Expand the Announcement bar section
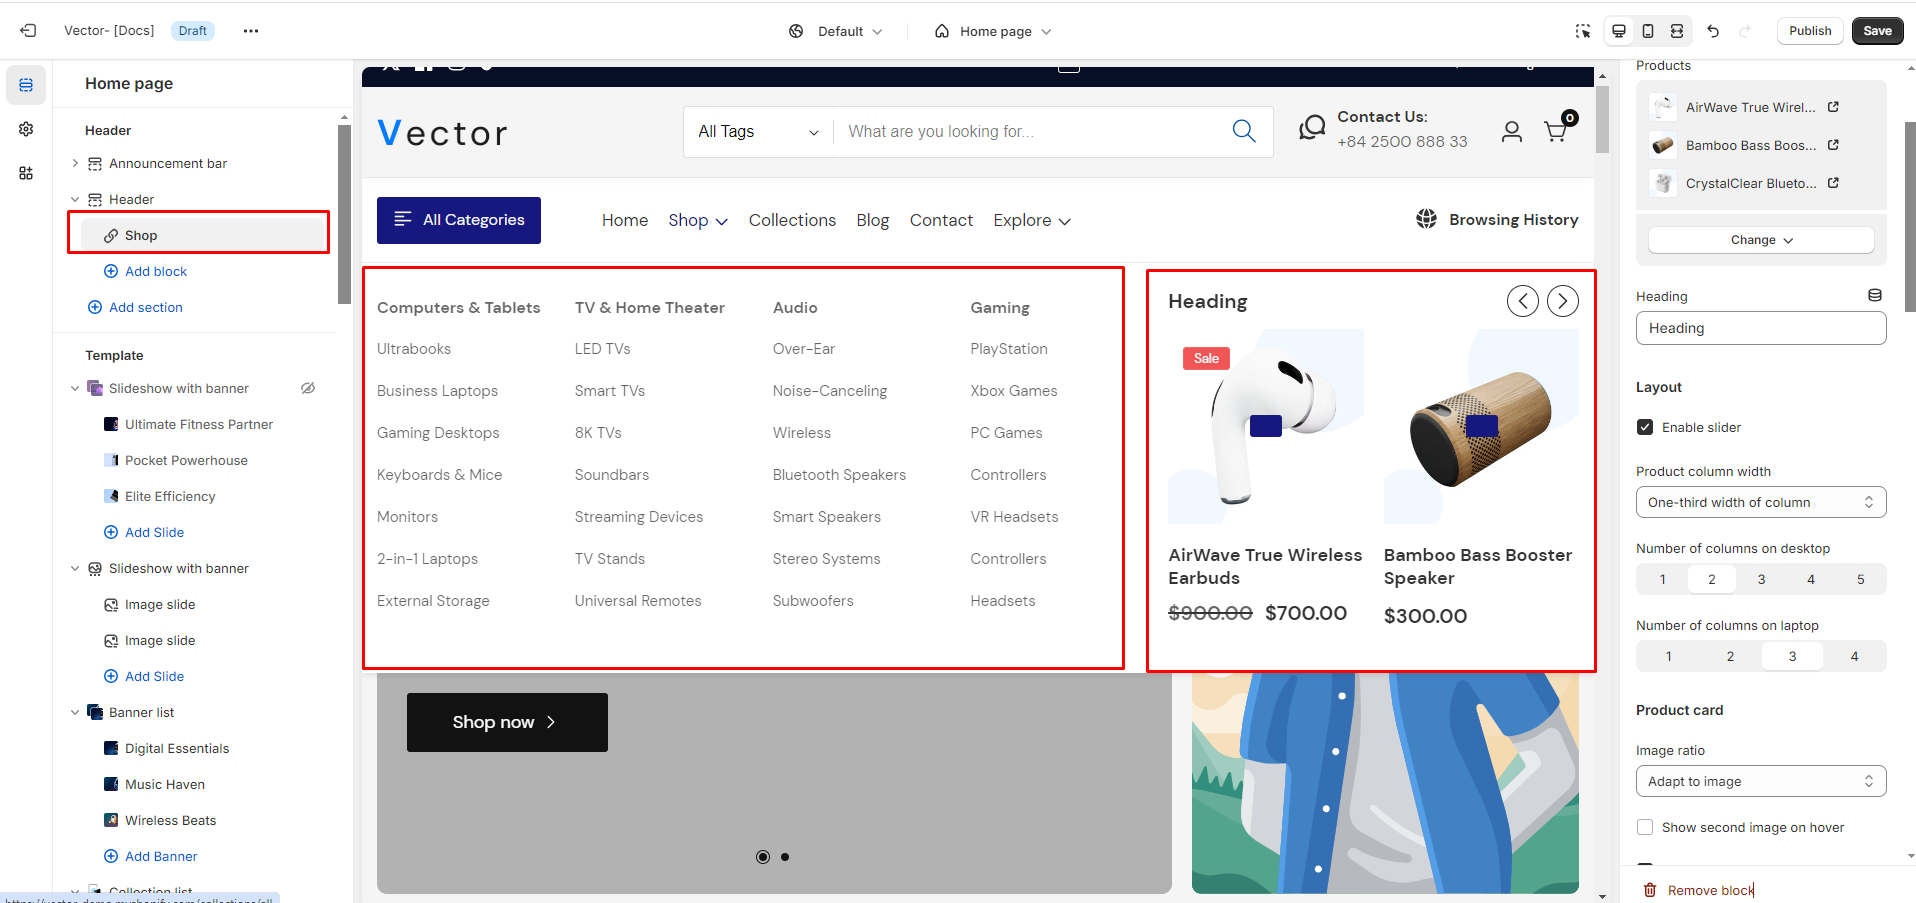The image size is (1916, 903). pyautogui.click(x=75, y=163)
